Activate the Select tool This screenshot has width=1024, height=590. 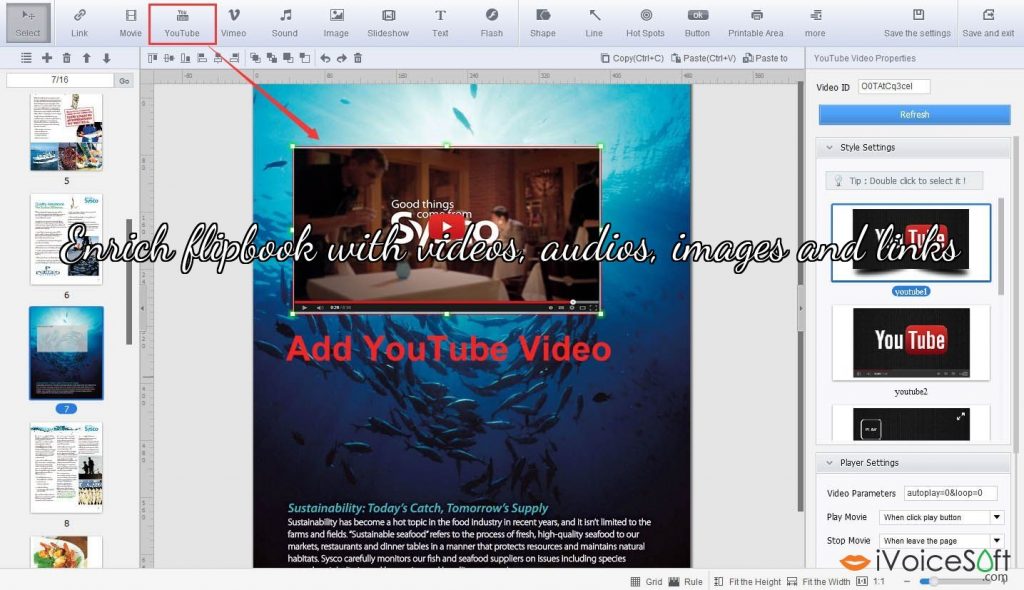27,23
